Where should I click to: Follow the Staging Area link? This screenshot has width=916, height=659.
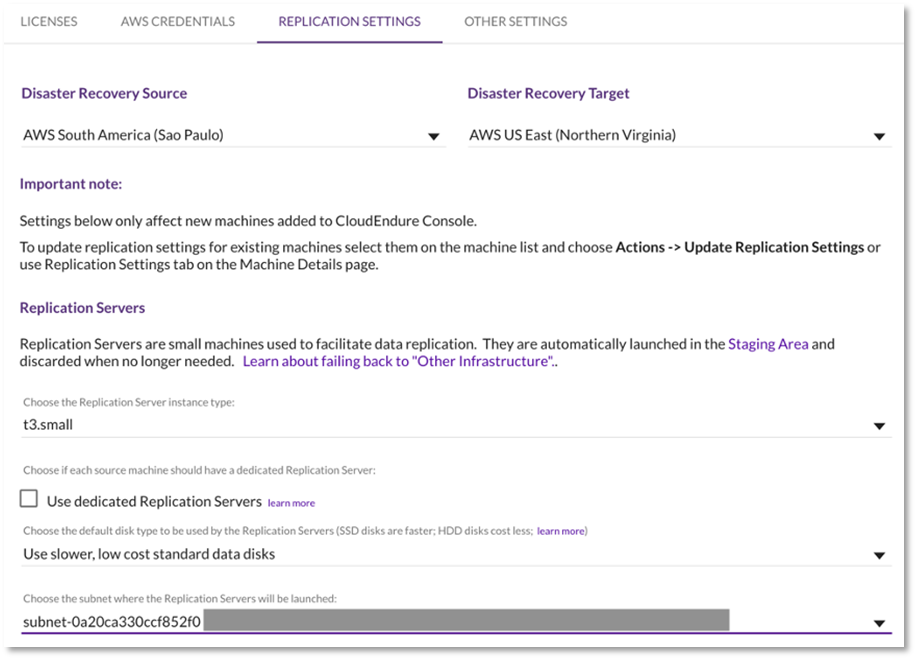(x=768, y=344)
